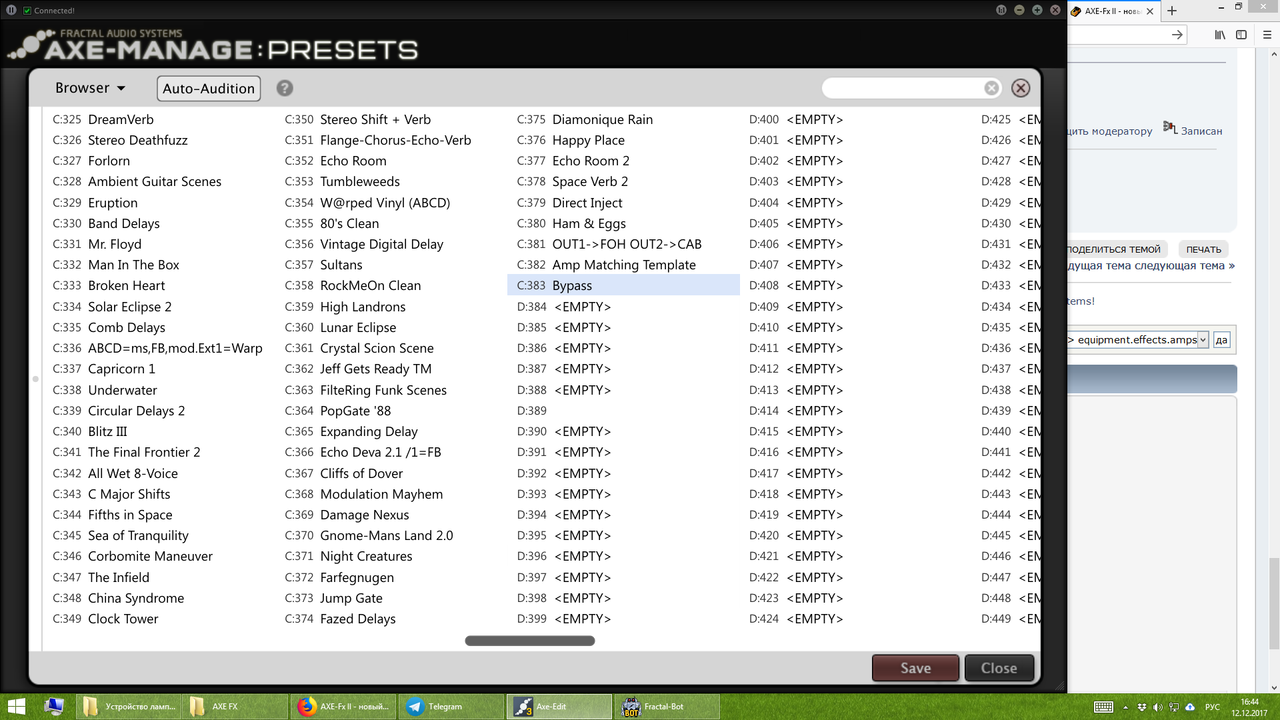
Task: Select preset C:340 Blitz III
Action: (x=160, y=431)
